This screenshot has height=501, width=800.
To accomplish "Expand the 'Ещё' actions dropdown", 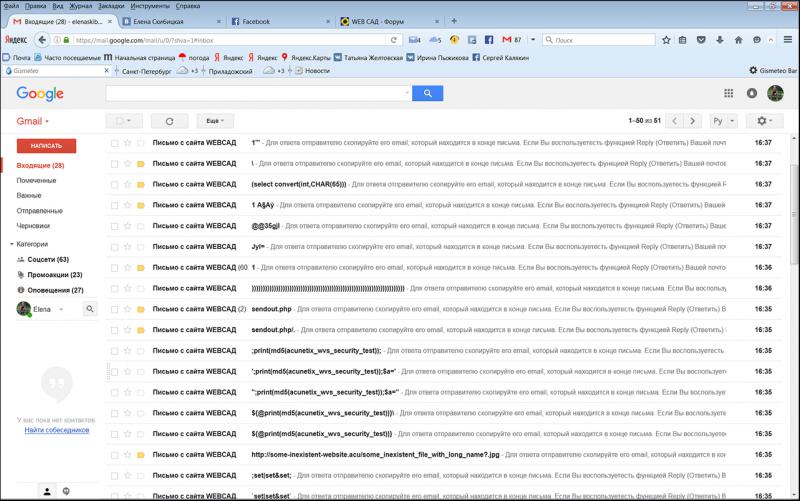I will (x=214, y=121).
